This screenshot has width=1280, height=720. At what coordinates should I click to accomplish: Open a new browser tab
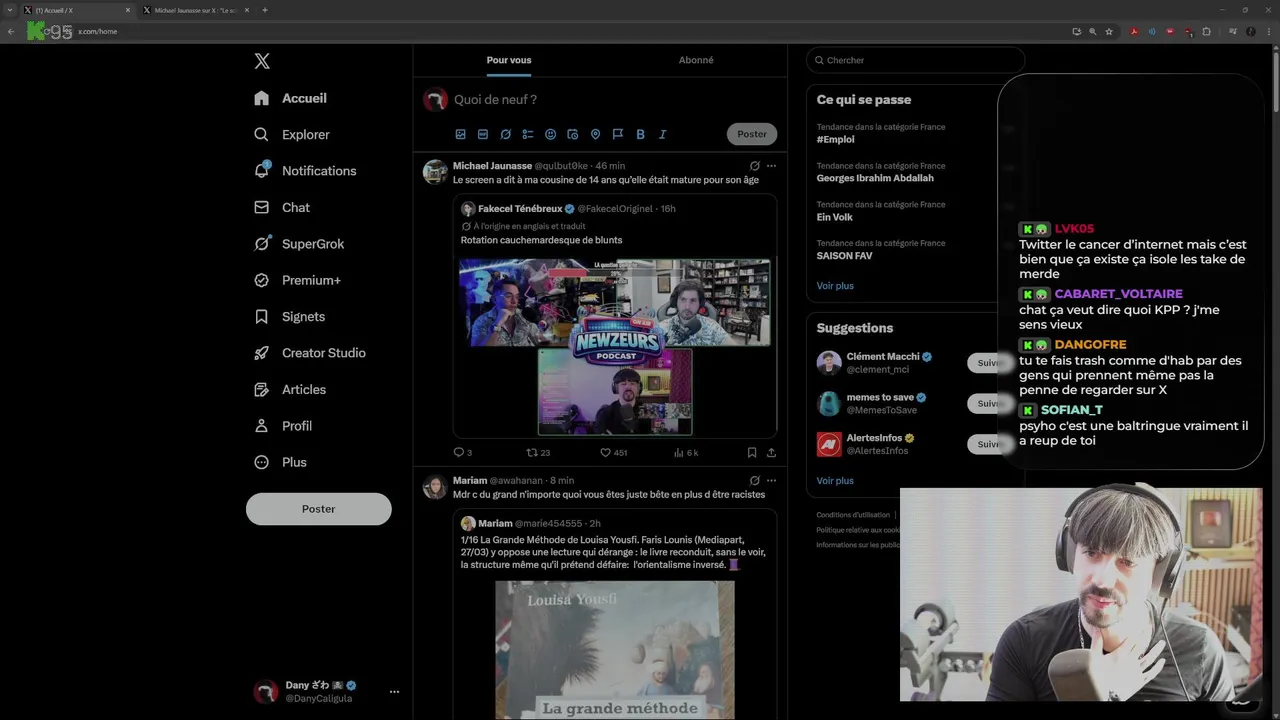(x=264, y=10)
